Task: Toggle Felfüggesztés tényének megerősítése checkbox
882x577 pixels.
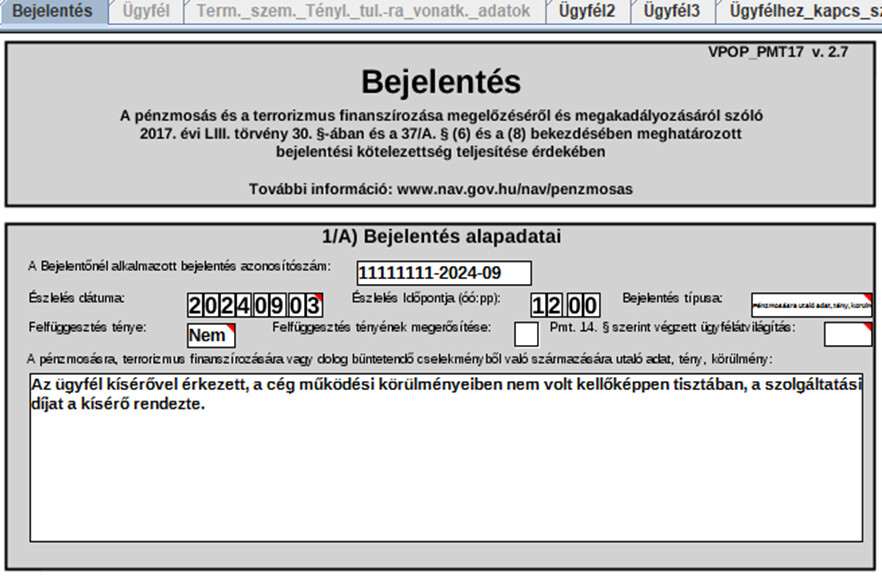Action: tap(526, 334)
